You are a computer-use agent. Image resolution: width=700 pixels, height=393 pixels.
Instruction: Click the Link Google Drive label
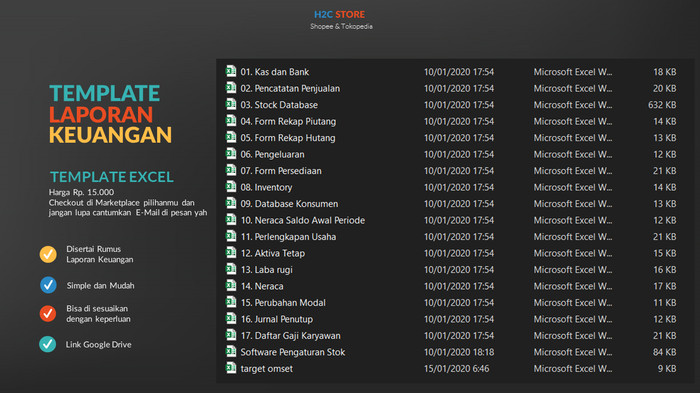click(99, 344)
